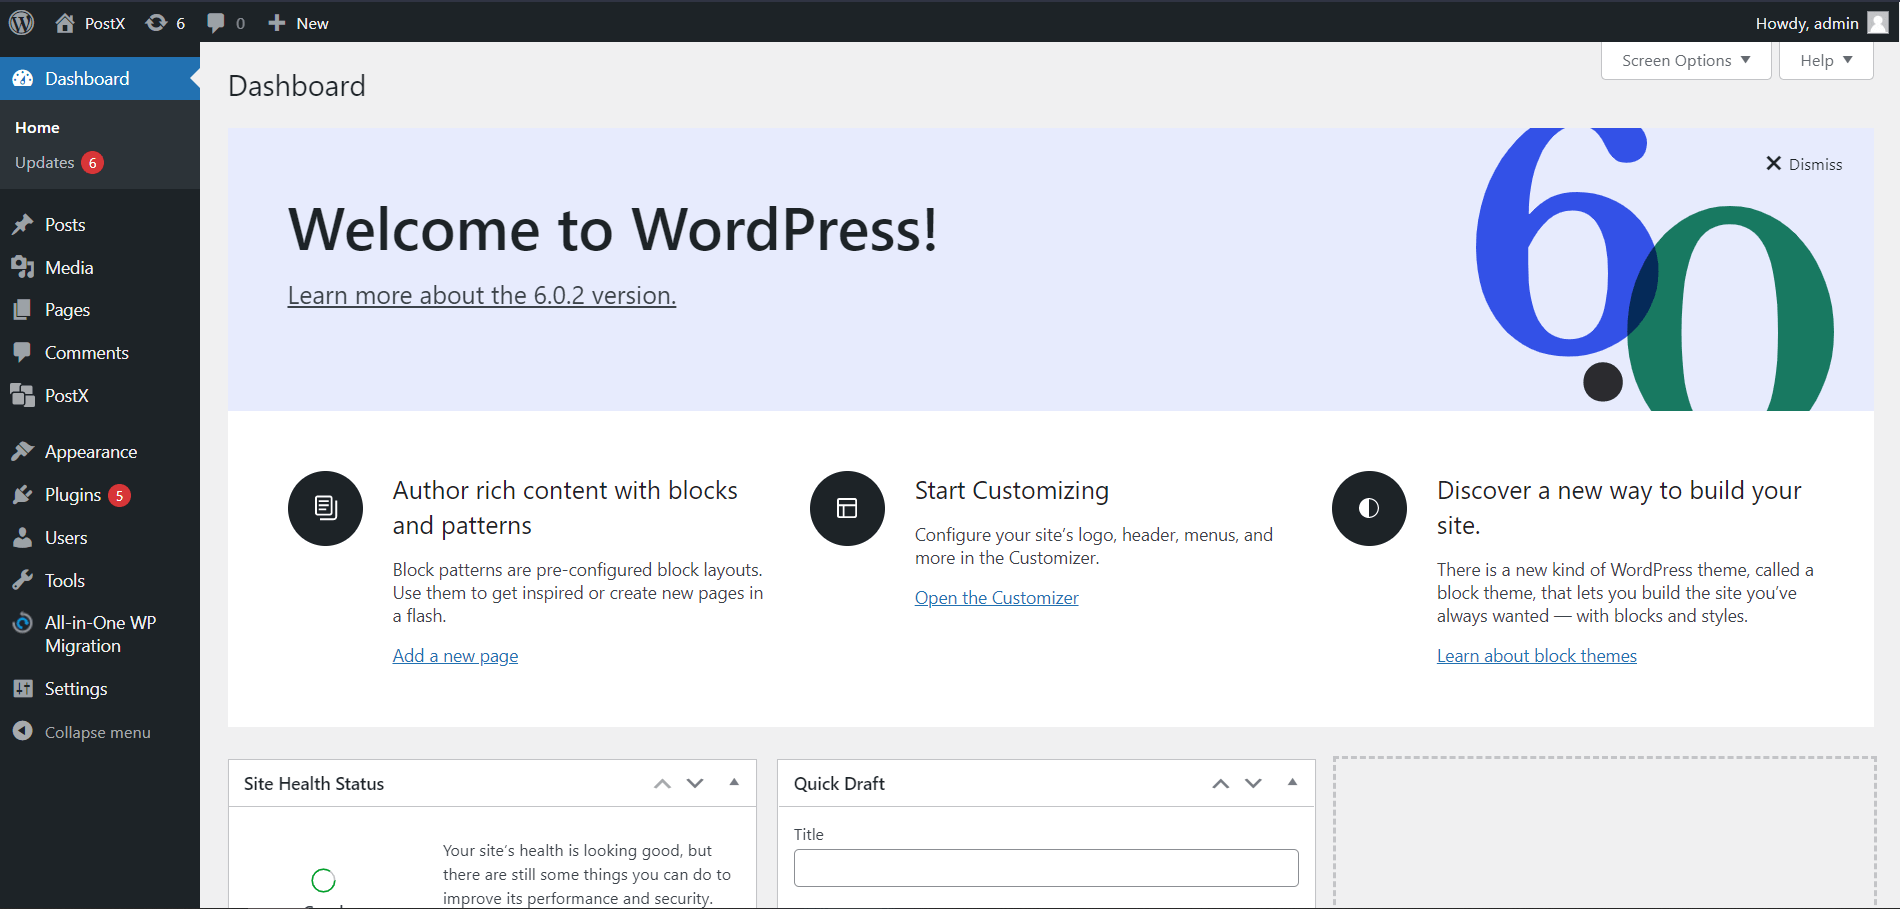Expand the Screen Options dropdown

coord(1685,61)
